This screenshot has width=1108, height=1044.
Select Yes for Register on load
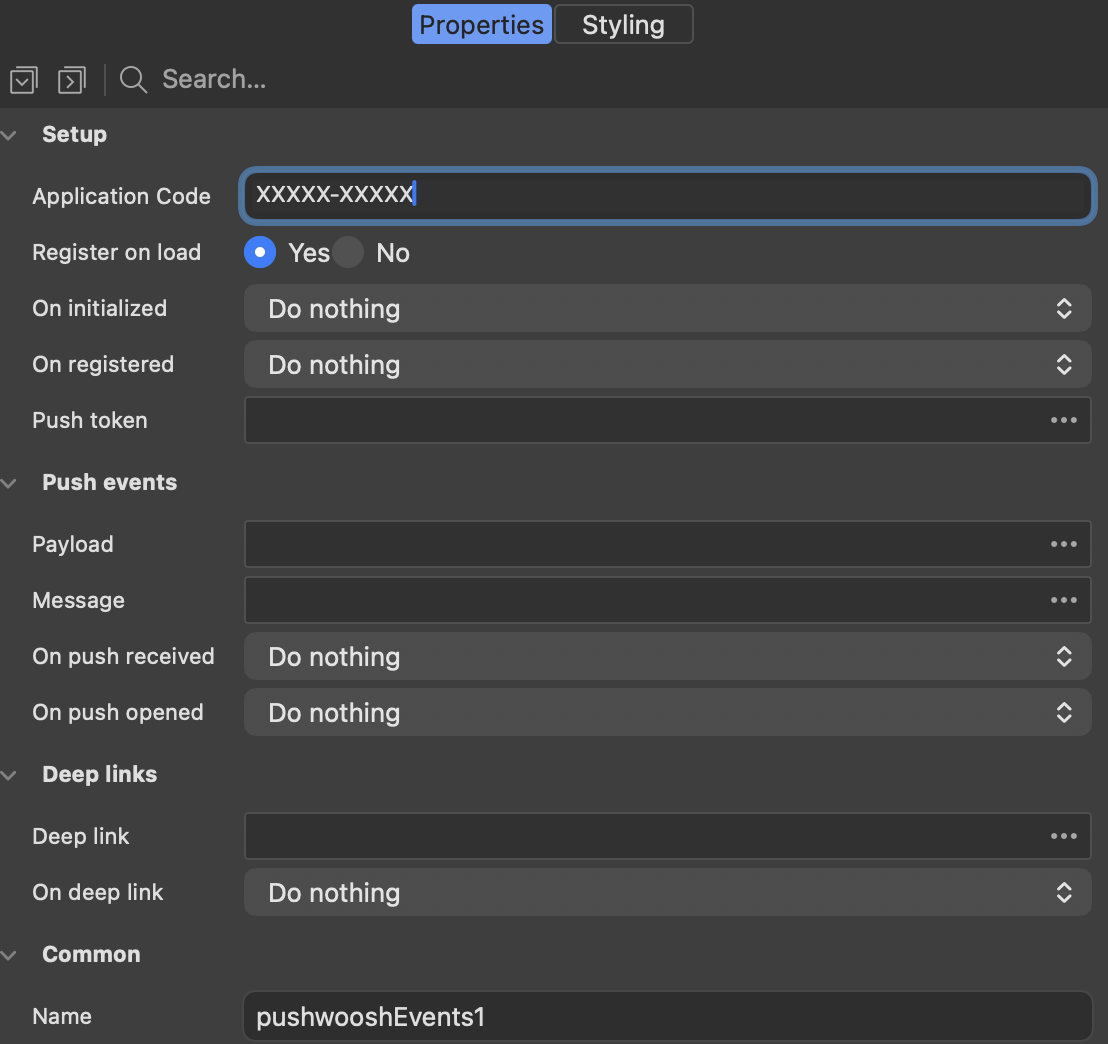pyautogui.click(x=260, y=252)
